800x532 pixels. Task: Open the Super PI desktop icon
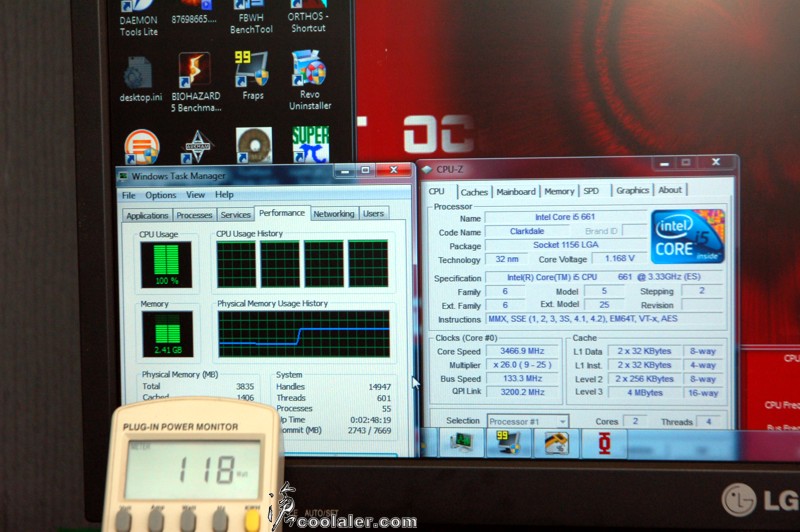[311, 144]
